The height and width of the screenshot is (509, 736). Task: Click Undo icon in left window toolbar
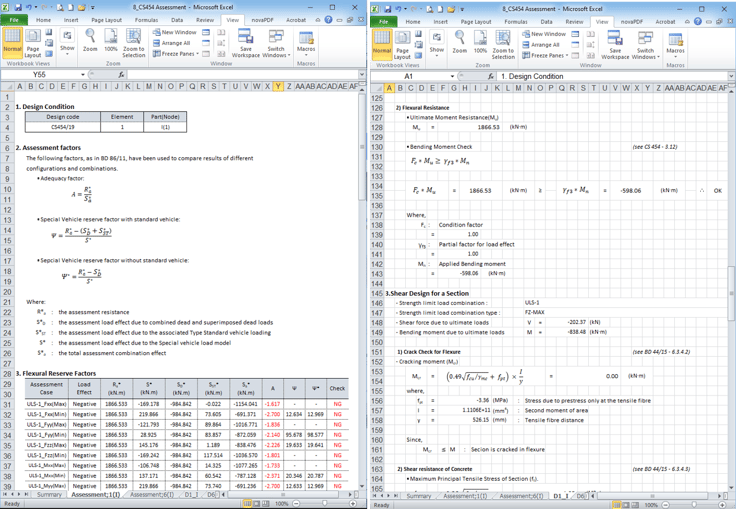click(28, 8)
